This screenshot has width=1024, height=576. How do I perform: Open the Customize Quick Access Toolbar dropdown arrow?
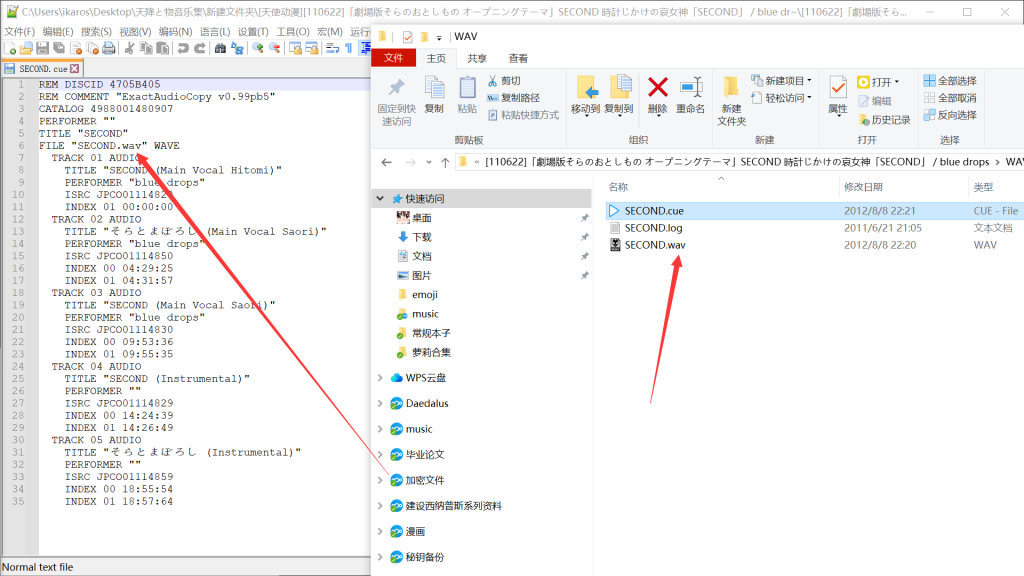(x=439, y=38)
